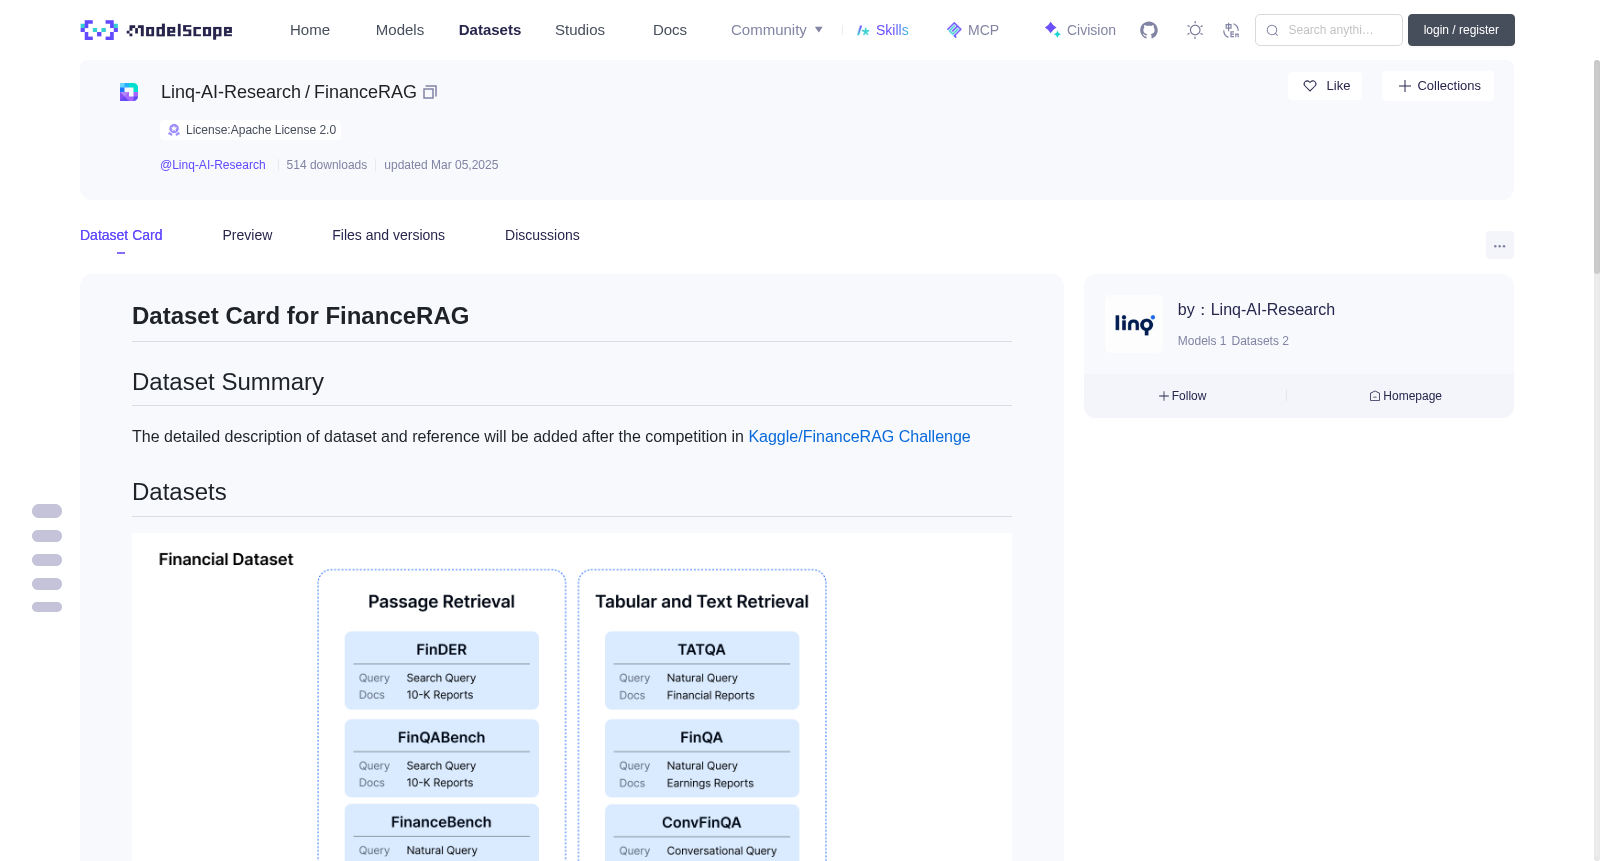Open the Docs page
Screen dimensions: 1600x861
[x=670, y=30]
